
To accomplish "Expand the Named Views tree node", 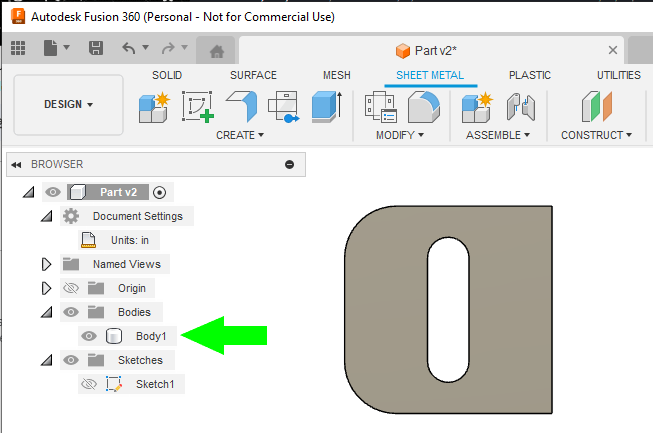I will point(46,264).
